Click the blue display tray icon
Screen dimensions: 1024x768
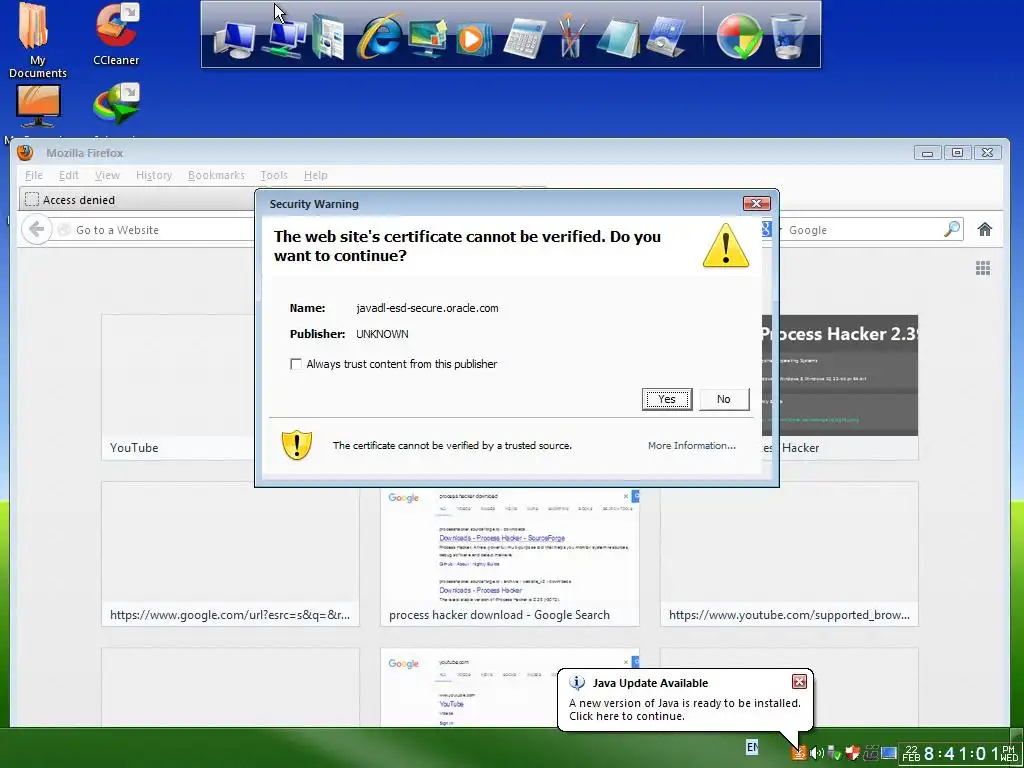[888, 753]
